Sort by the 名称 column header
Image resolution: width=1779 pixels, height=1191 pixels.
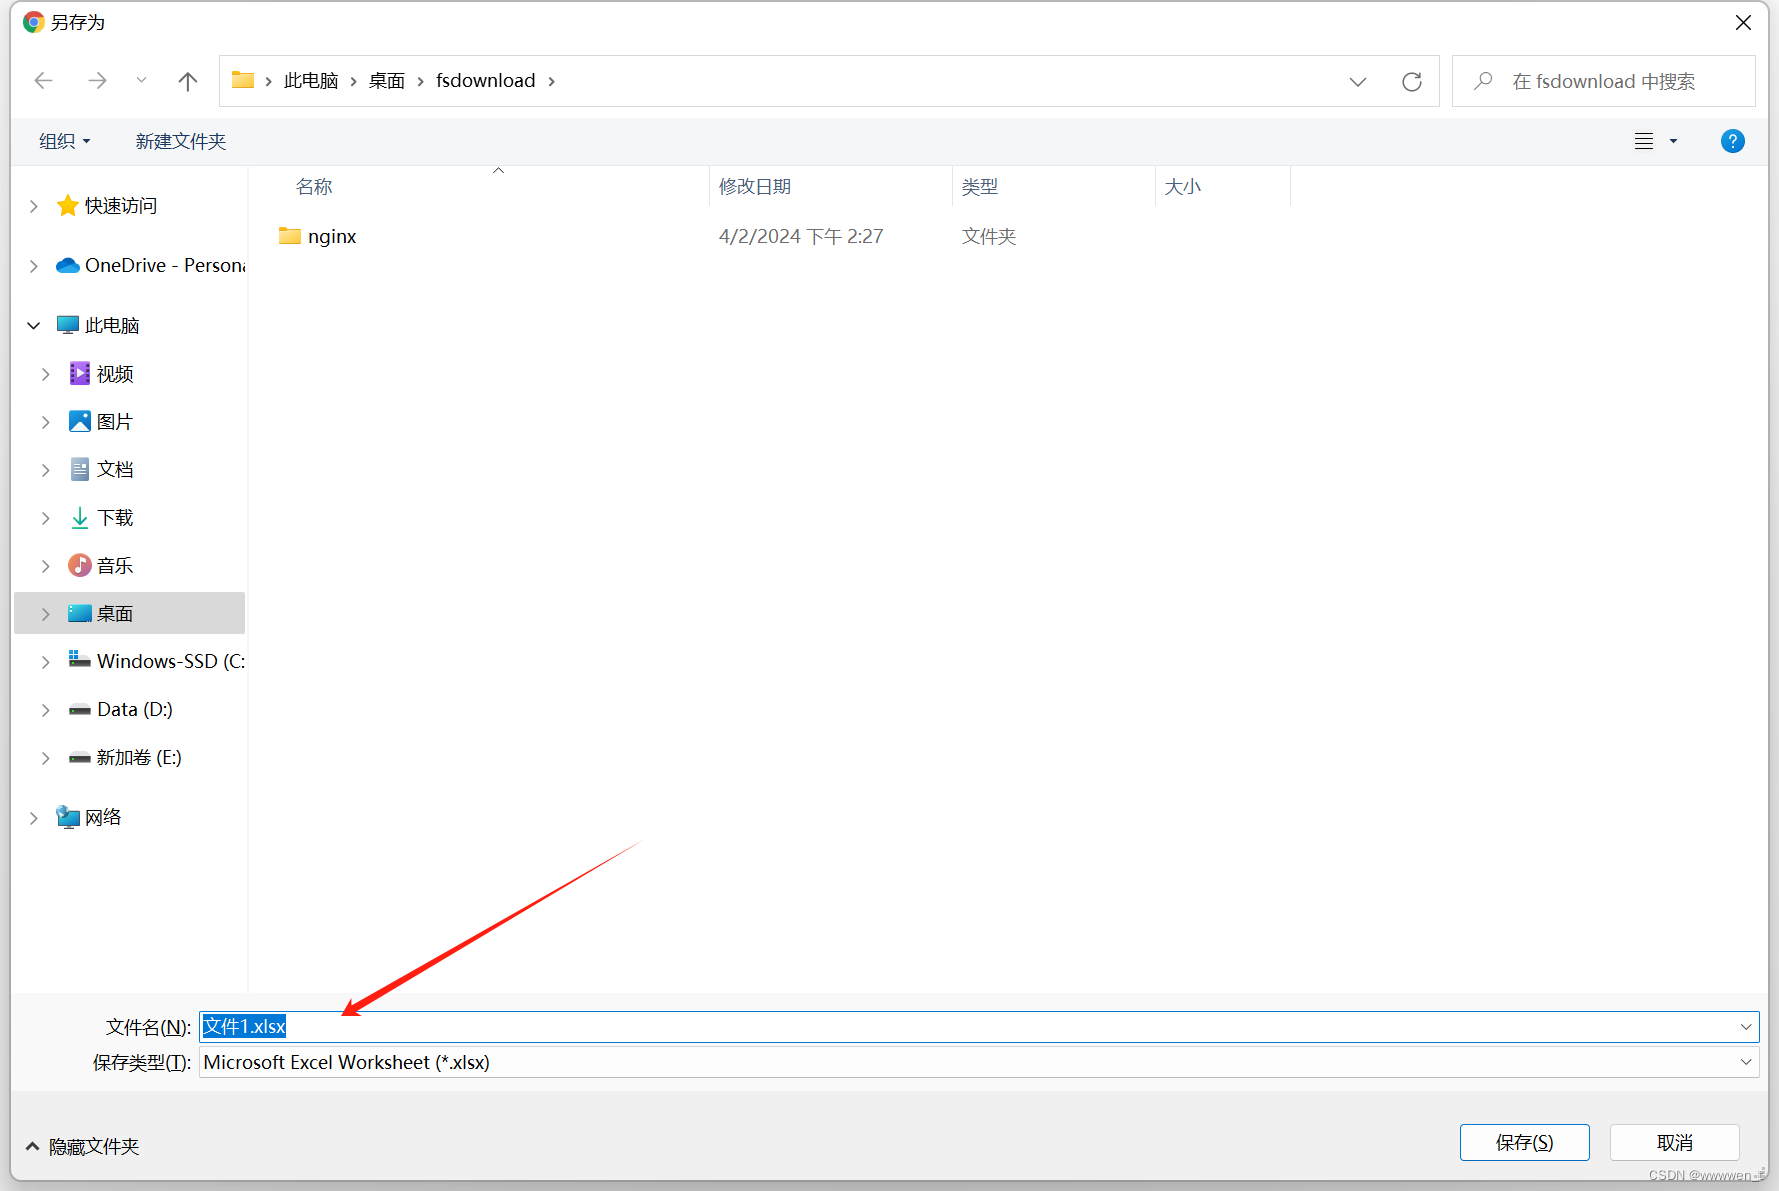click(x=314, y=187)
